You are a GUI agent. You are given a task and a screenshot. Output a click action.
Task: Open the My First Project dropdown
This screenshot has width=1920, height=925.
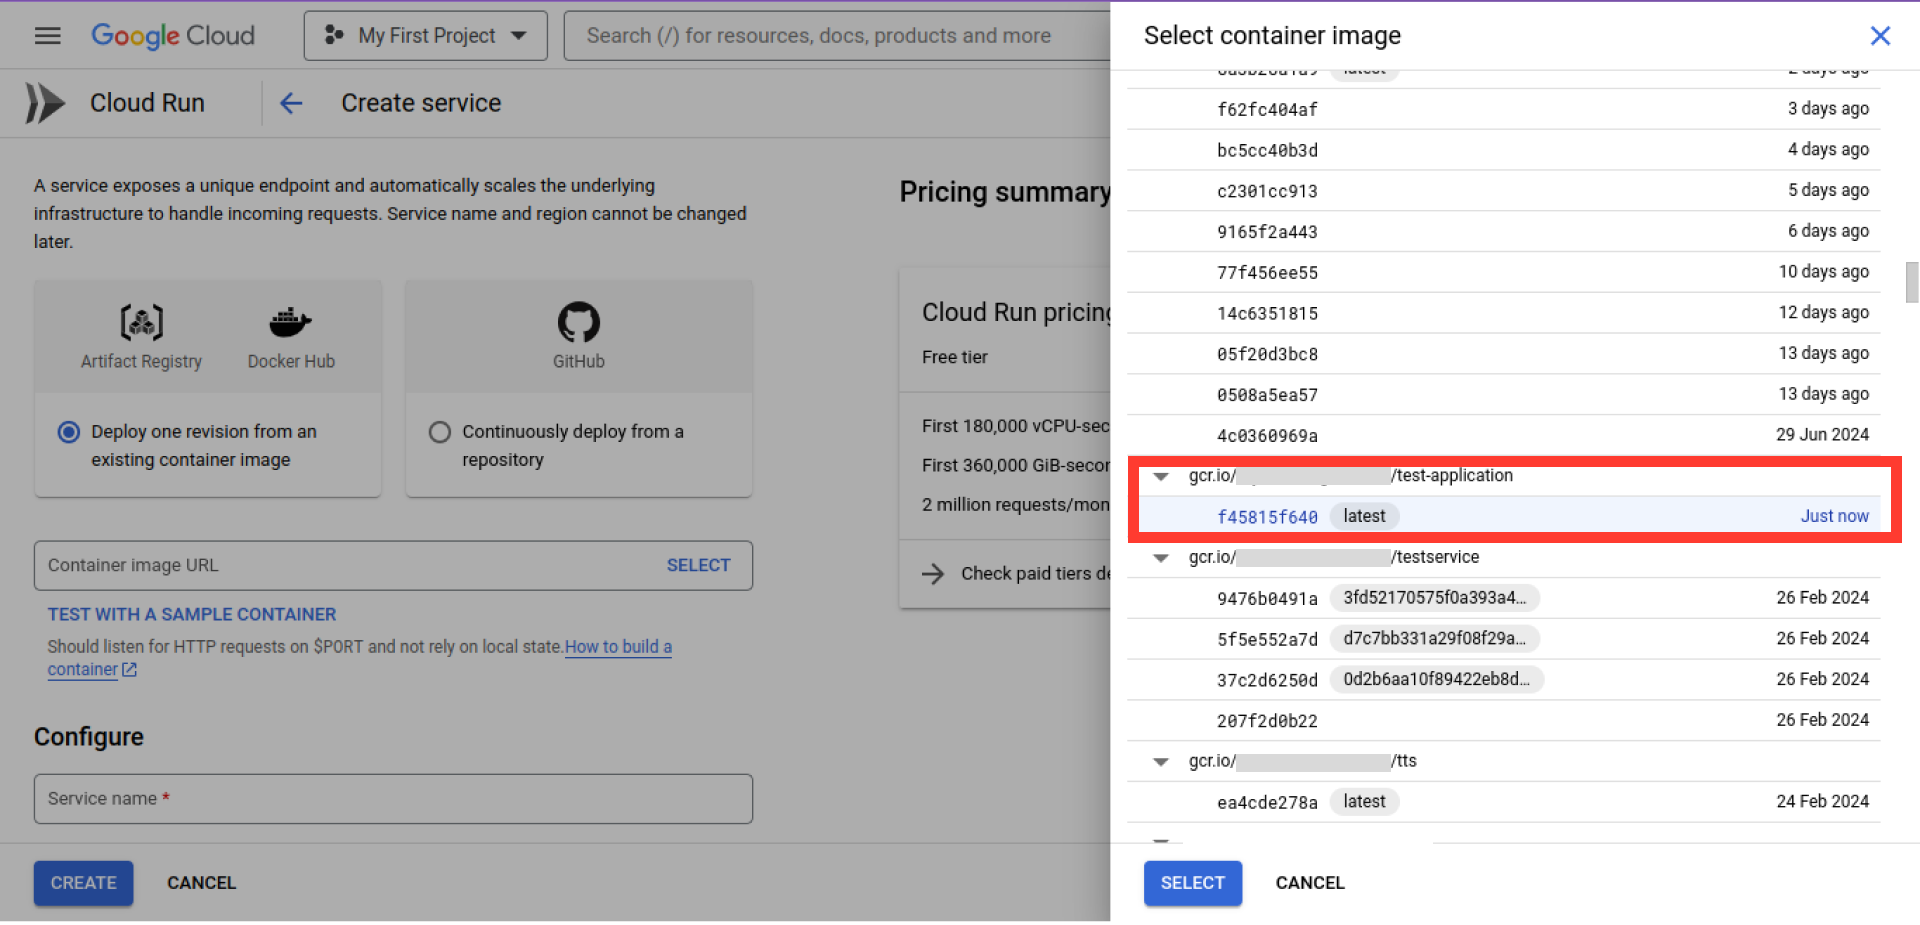426,36
